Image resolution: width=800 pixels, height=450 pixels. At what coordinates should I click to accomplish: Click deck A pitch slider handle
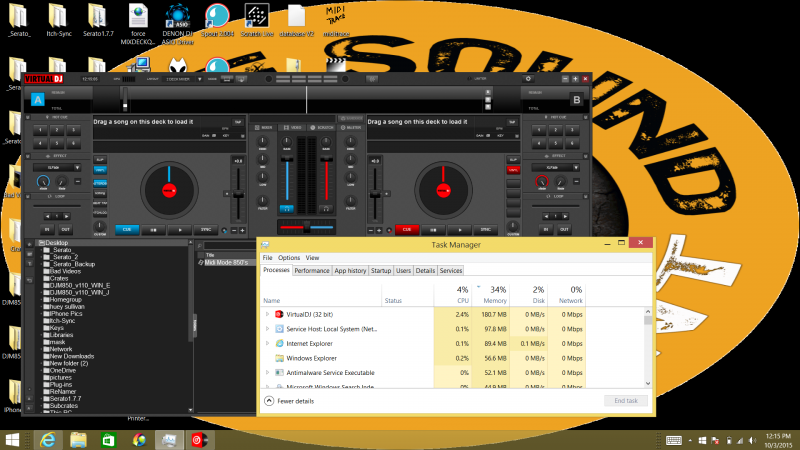[238, 194]
